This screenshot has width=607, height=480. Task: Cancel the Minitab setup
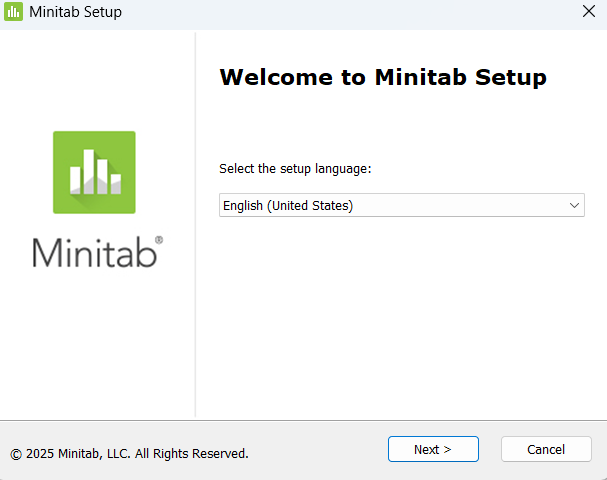546,449
